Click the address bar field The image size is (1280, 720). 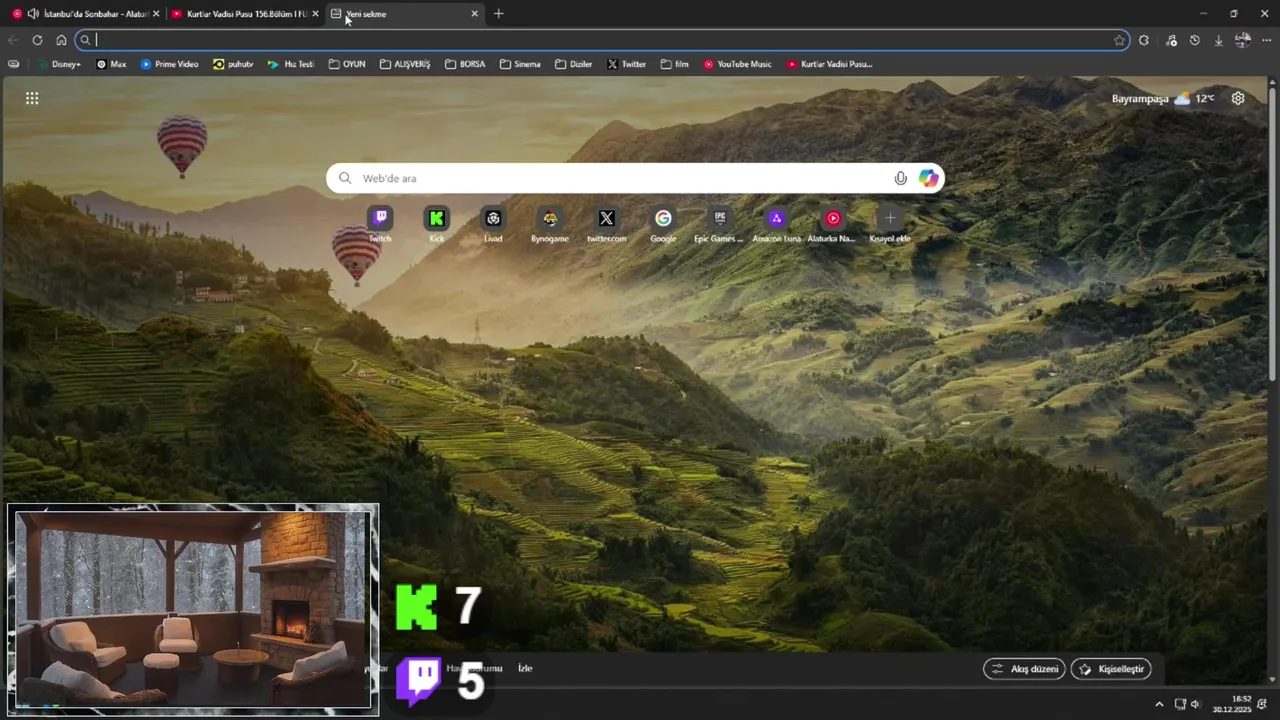click(603, 40)
